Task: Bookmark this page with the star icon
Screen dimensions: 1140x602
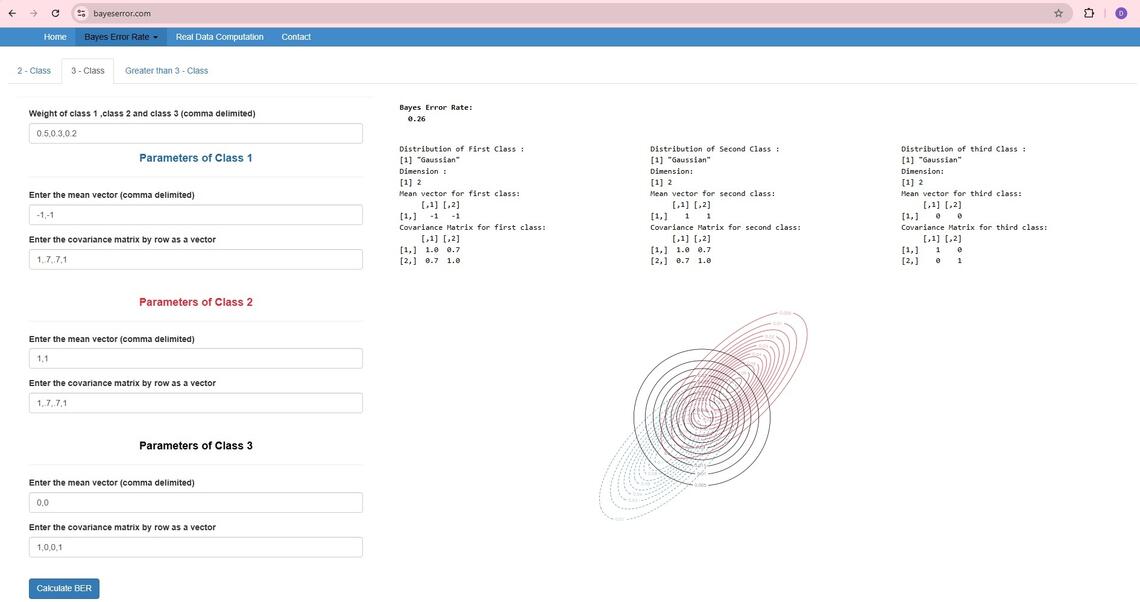Action: pyautogui.click(x=1058, y=13)
